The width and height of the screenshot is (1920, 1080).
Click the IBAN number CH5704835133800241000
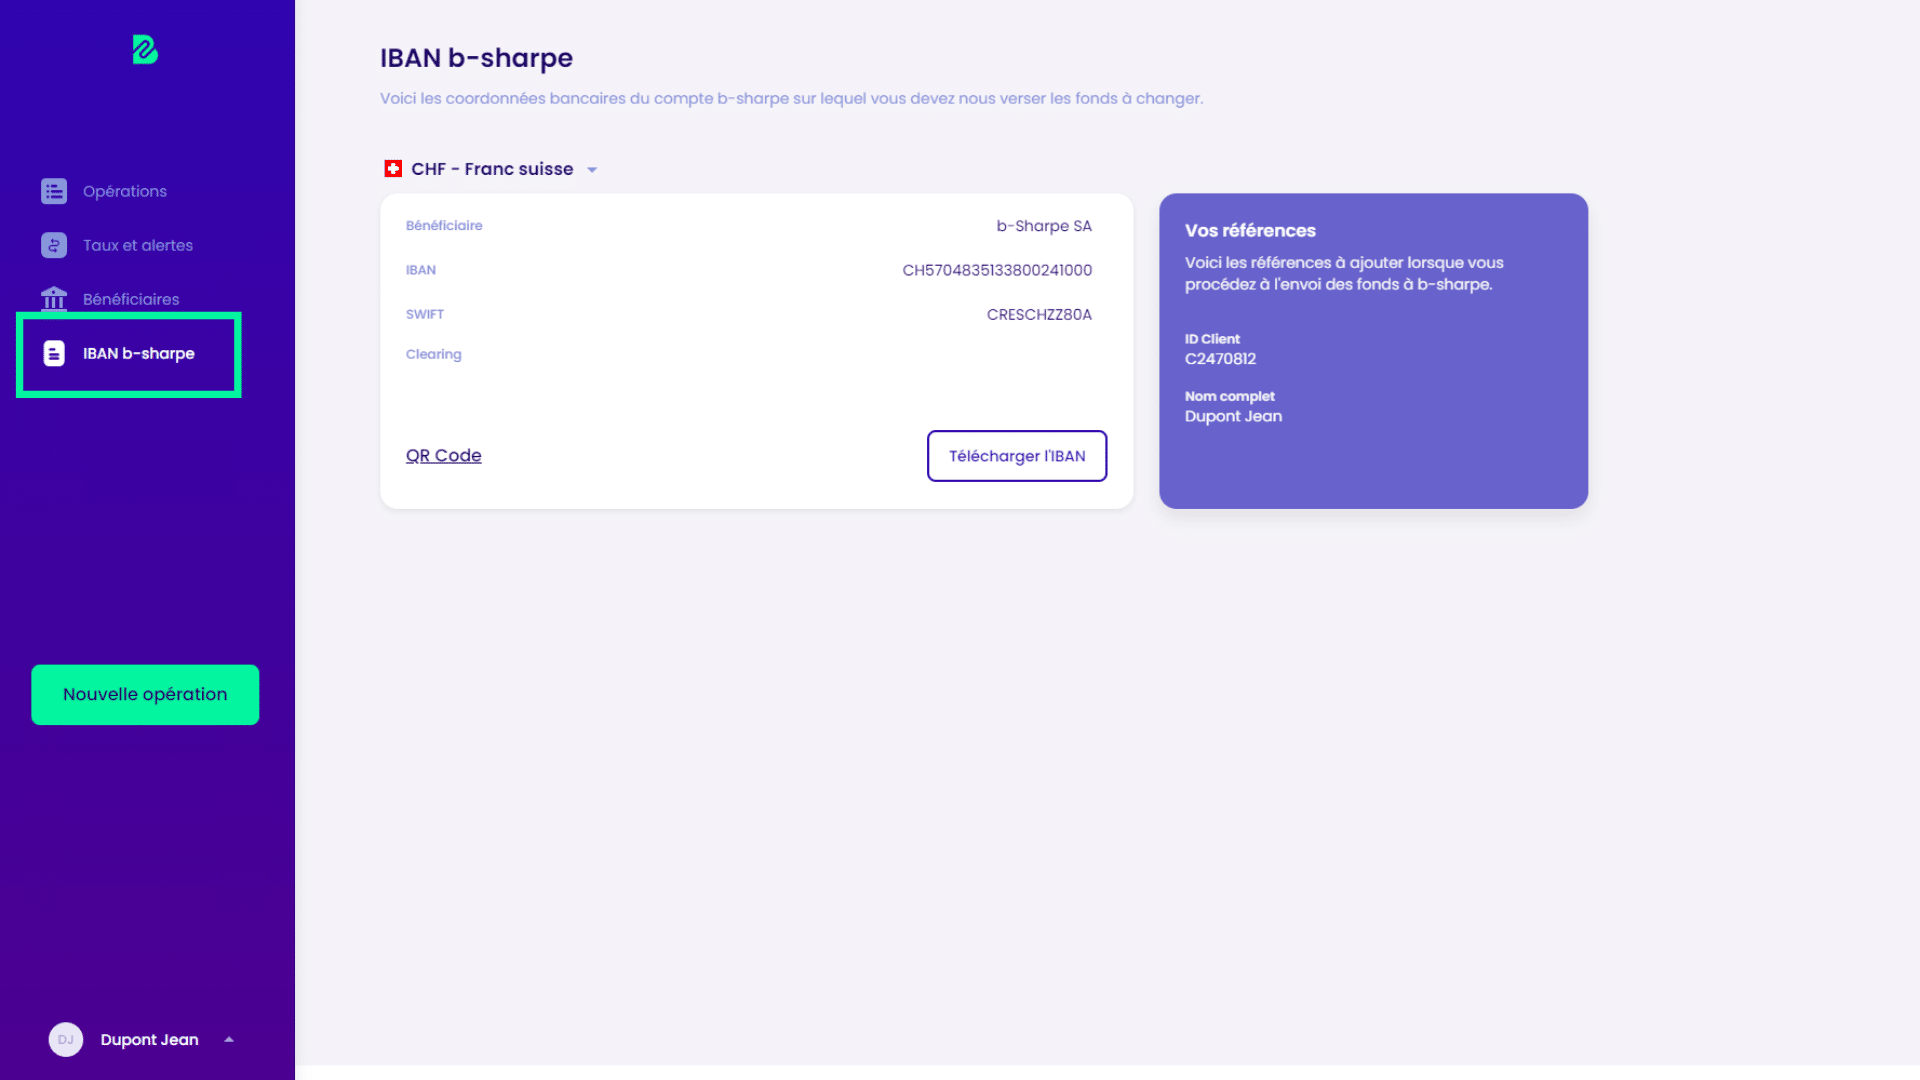click(x=996, y=270)
